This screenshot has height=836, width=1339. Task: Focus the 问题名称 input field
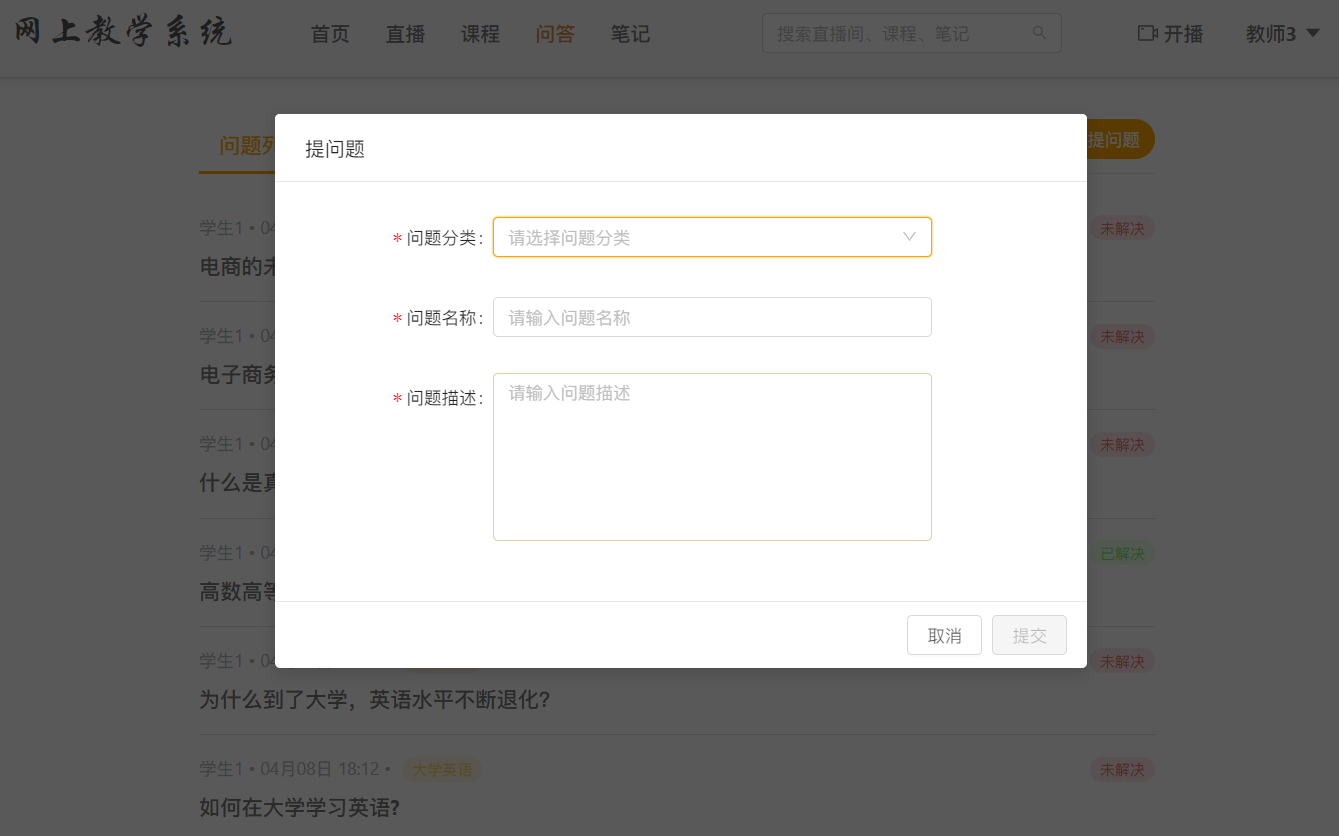(712, 317)
